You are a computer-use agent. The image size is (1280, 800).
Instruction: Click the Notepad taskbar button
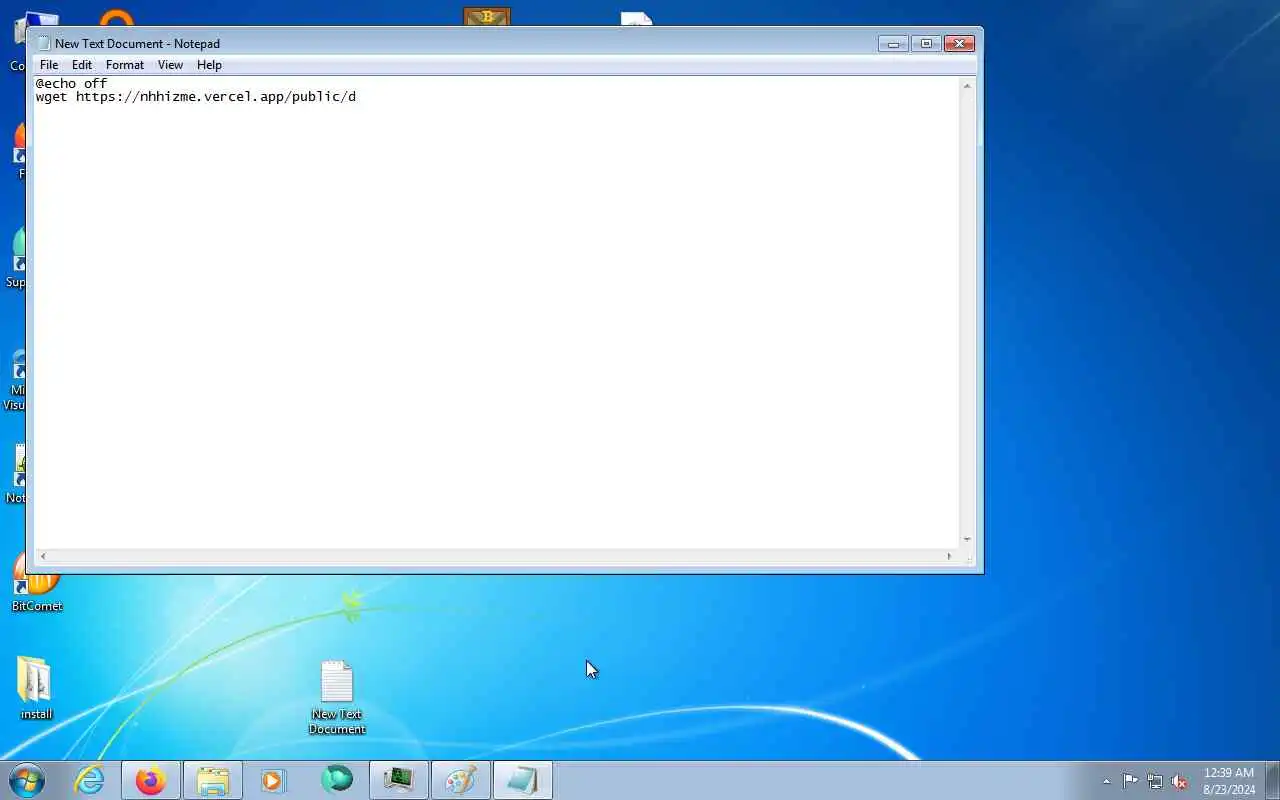tap(523, 780)
